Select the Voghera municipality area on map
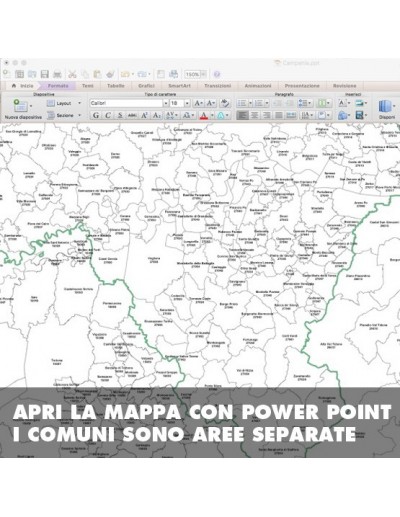 click(154, 260)
